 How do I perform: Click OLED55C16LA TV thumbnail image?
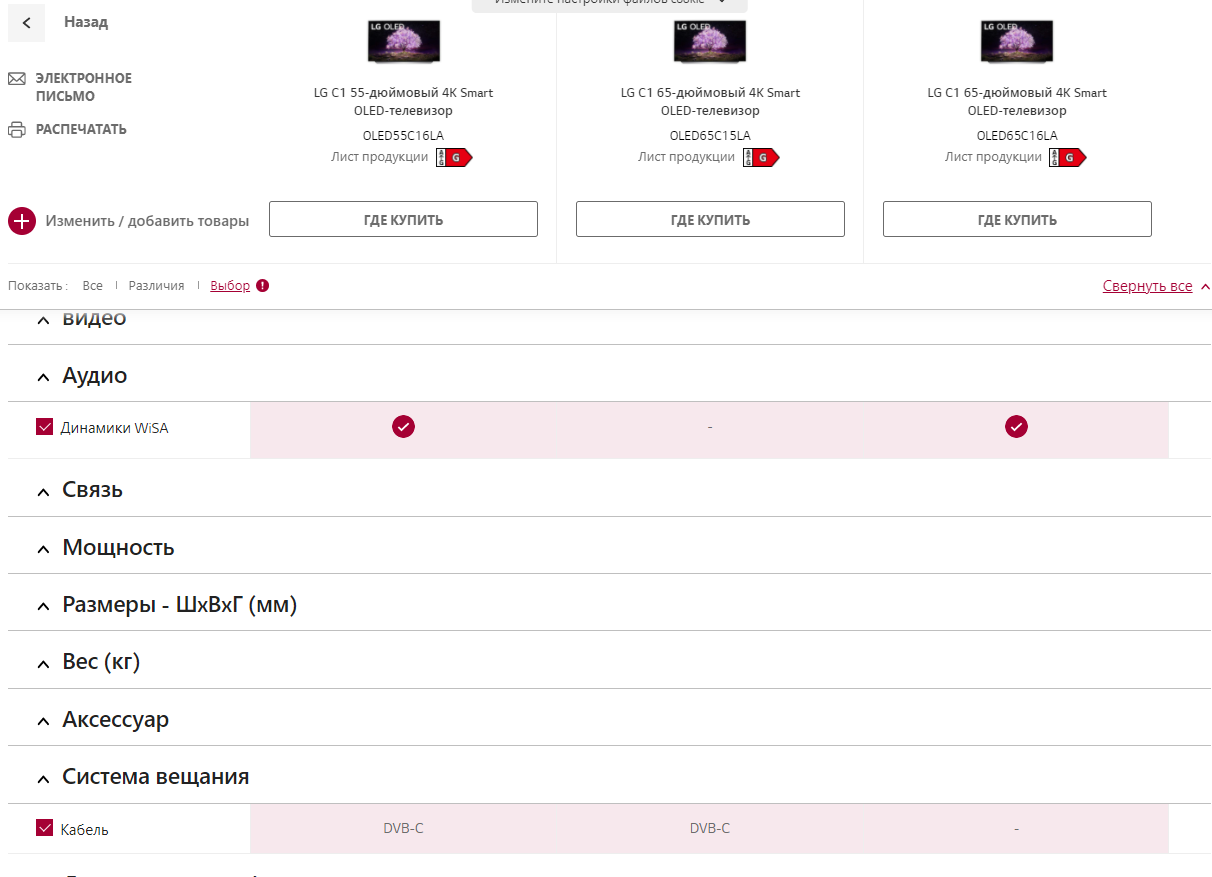pos(403,41)
